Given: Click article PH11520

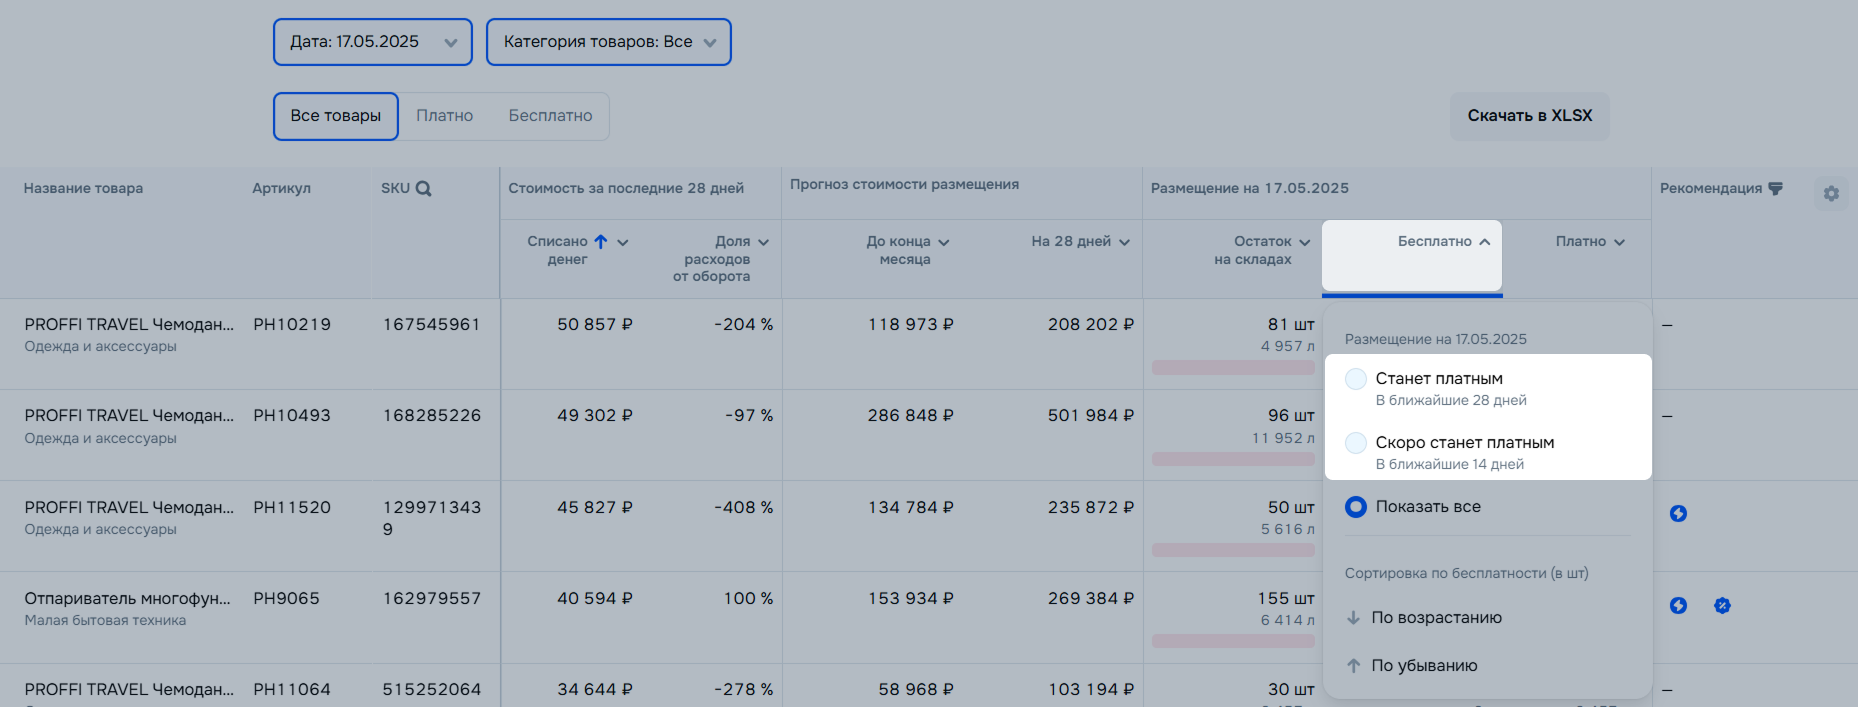Looking at the screenshot, I should pos(292,507).
